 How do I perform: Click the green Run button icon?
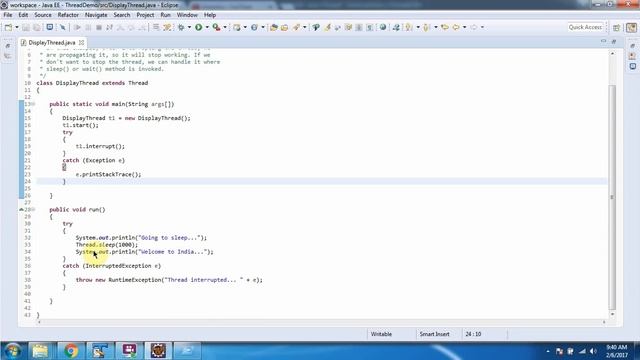click(x=199, y=27)
